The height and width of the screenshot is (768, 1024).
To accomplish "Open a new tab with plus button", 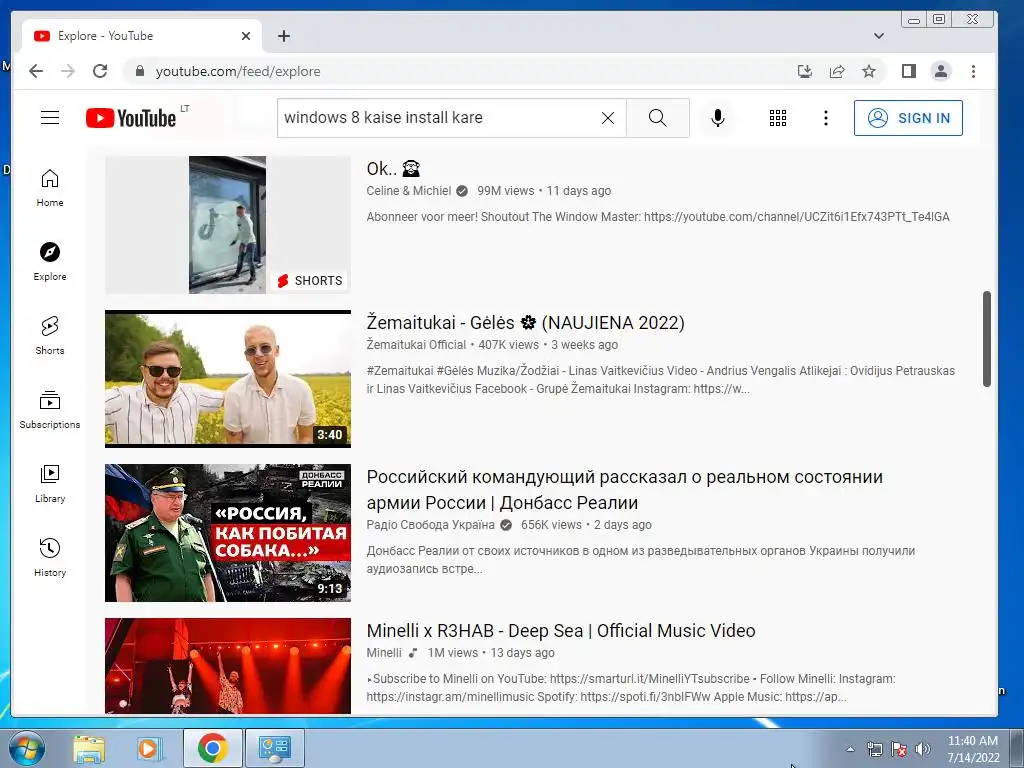I will 283,36.
